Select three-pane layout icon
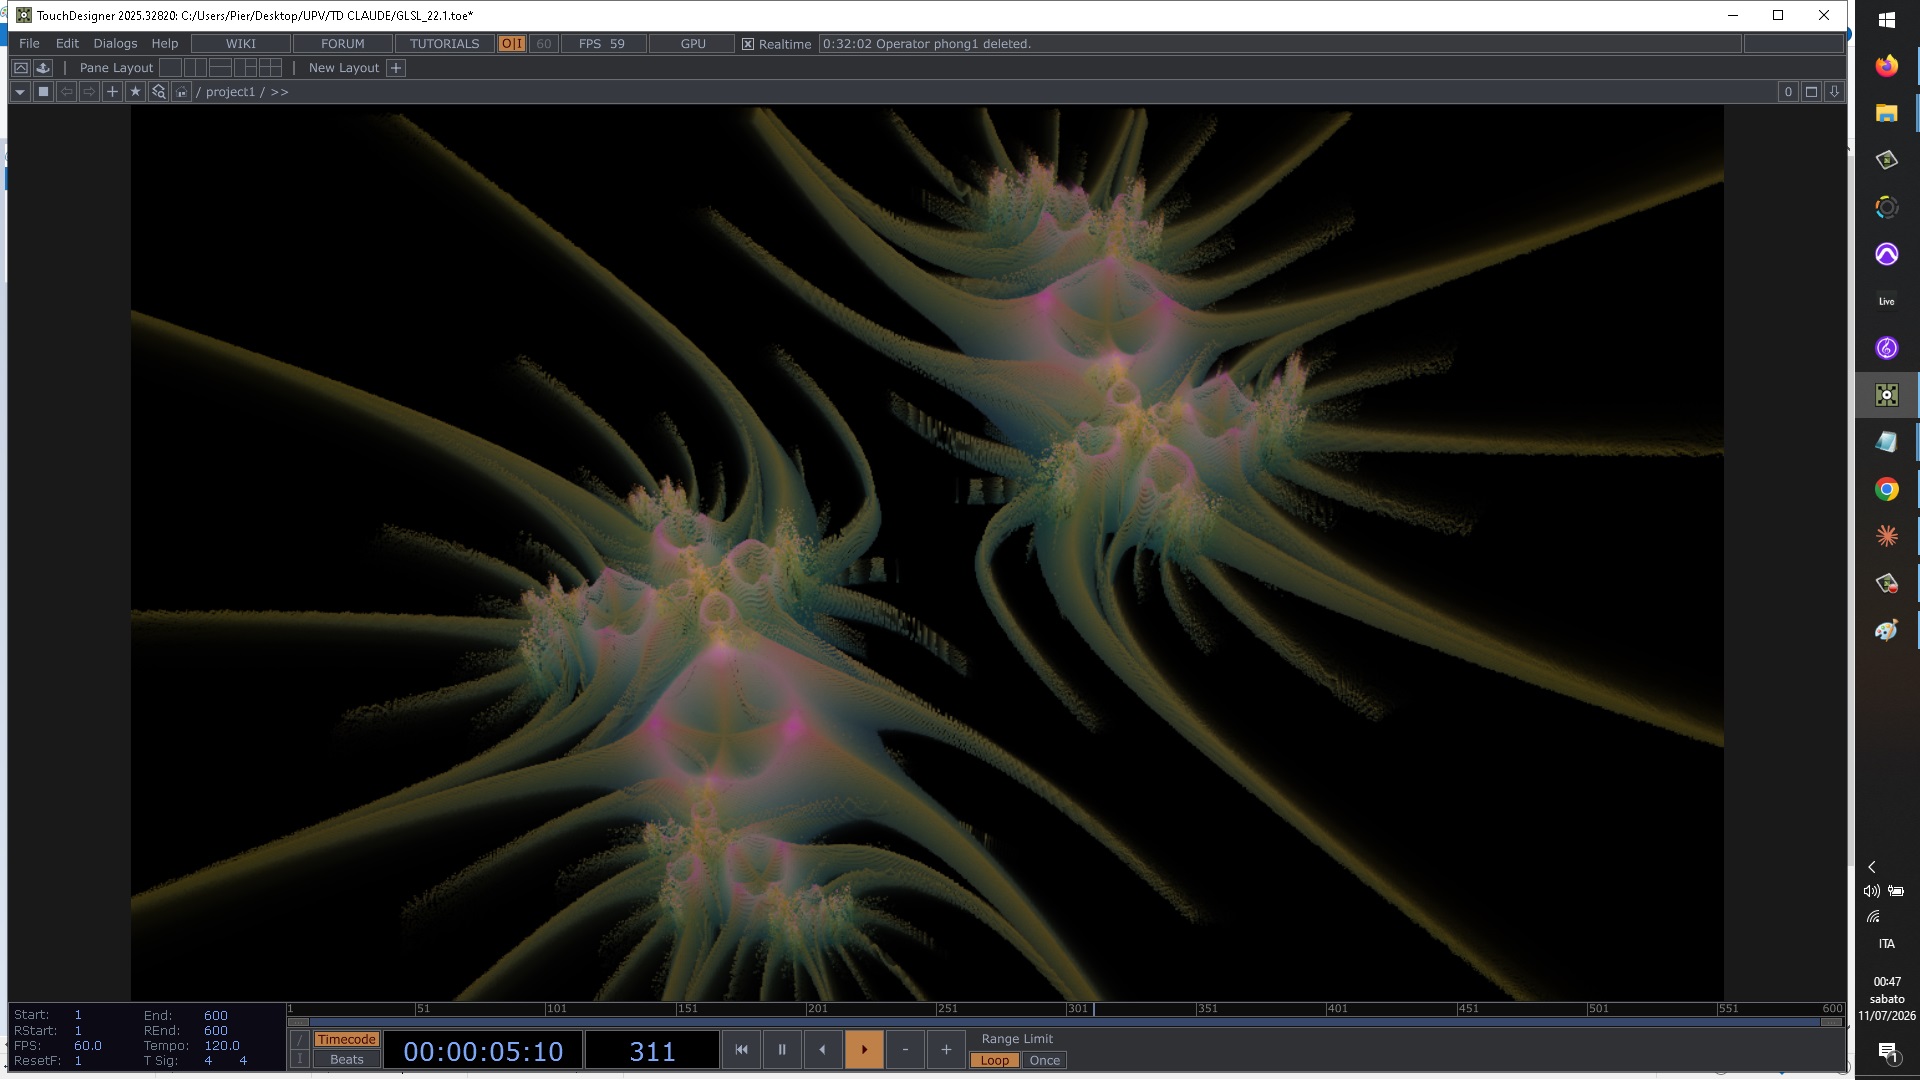Screen dimensions: 1920x1080 point(245,68)
